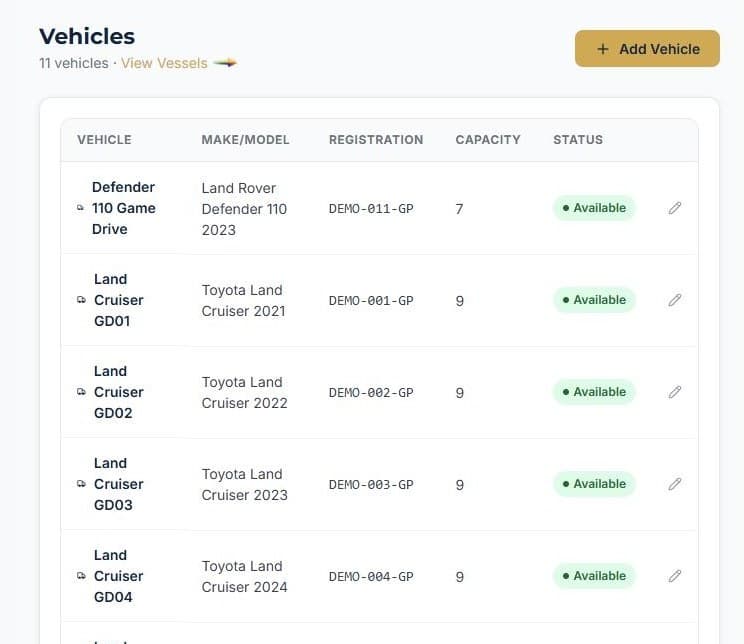This screenshot has height=644, width=744.
Task: Click the STATUS column header
Action: click(578, 140)
